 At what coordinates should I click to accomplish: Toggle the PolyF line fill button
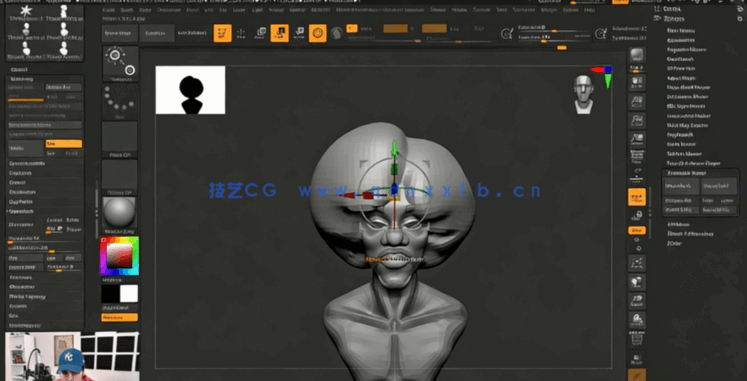tap(637, 339)
